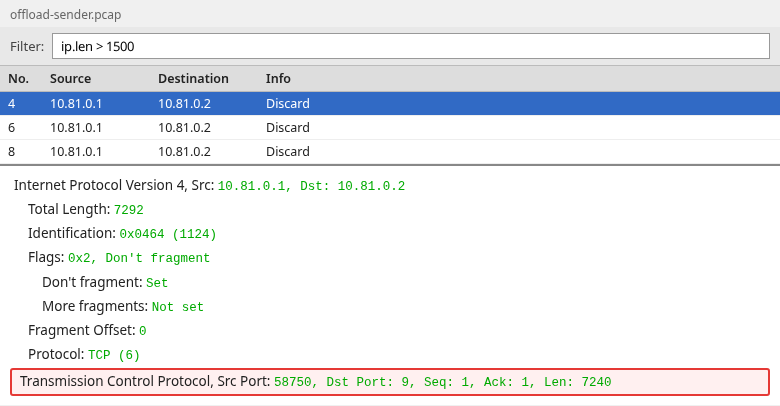Click the Source column header
This screenshot has height=406, width=780.
point(70,79)
